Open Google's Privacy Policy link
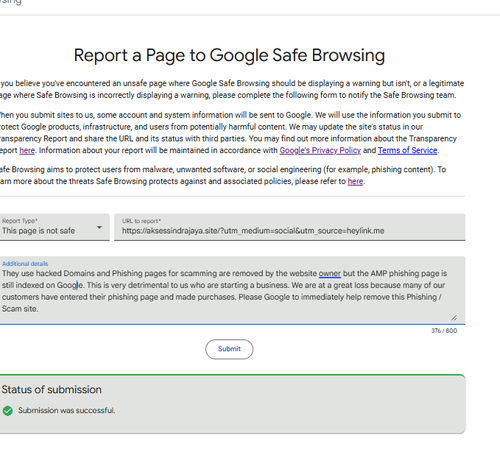500x455 pixels. (x=320, y=150)
